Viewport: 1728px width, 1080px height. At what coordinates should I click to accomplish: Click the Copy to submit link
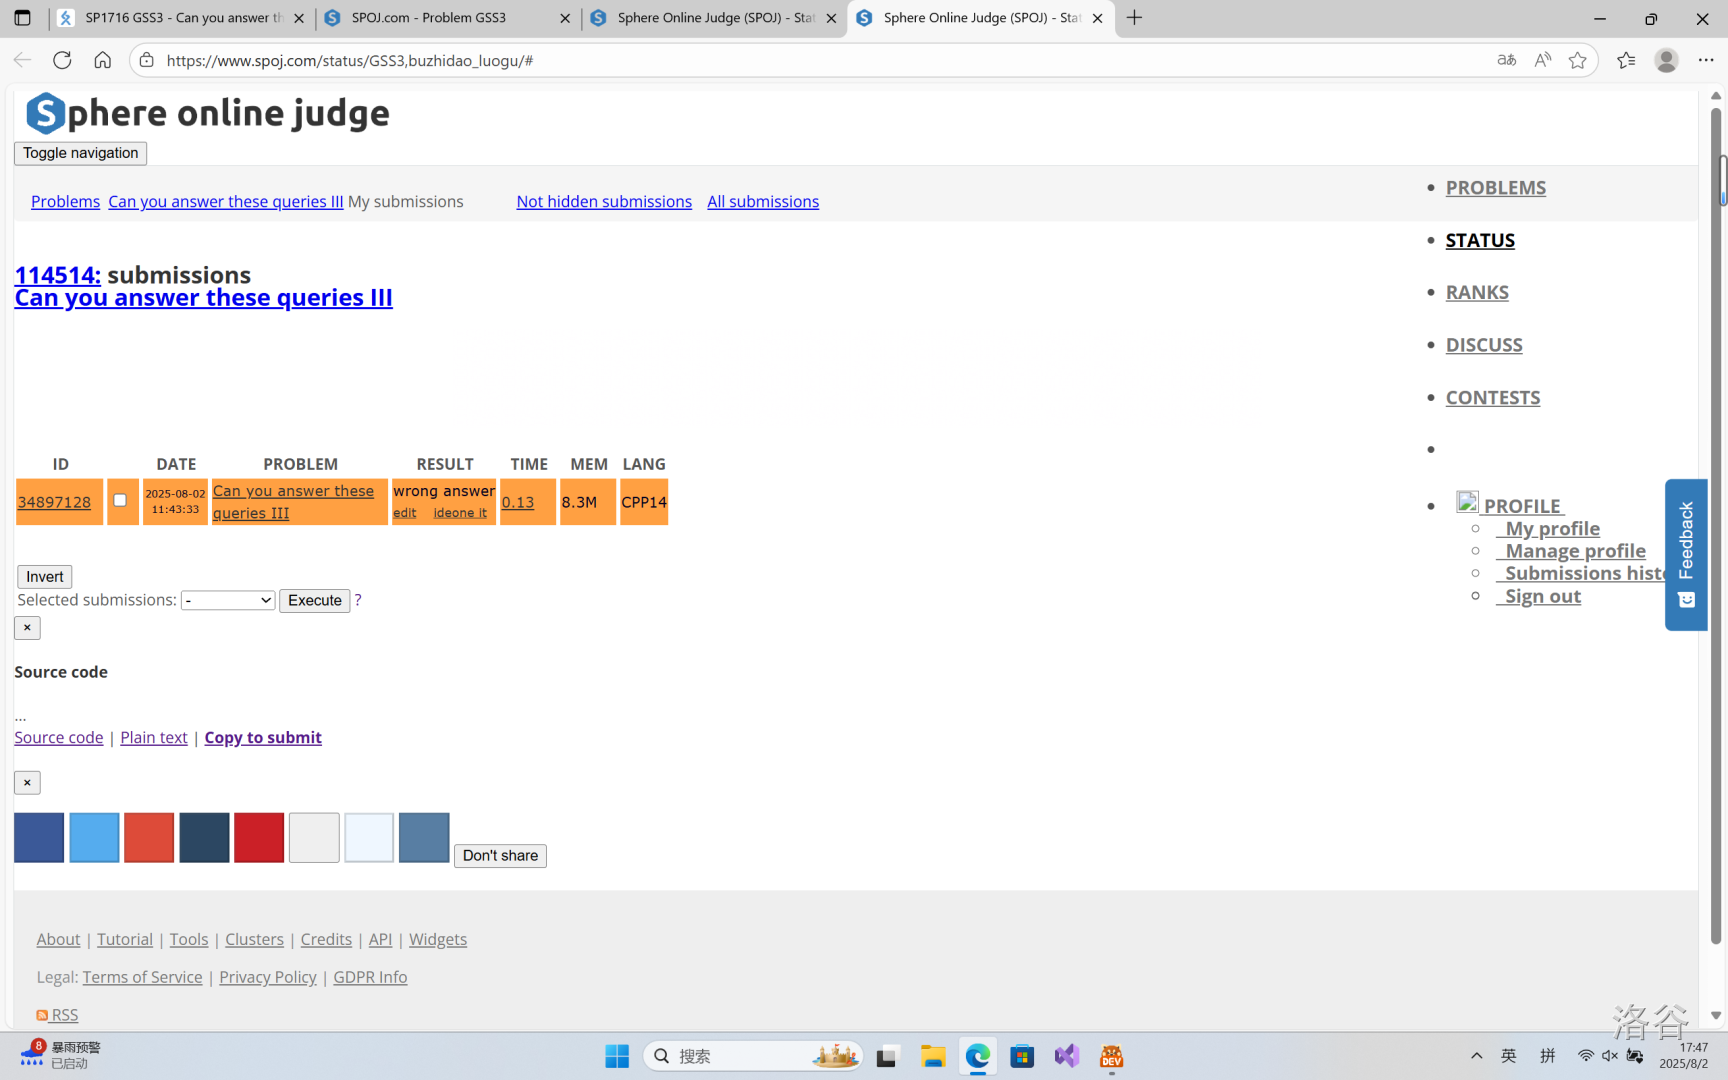[x=263, y=738]
